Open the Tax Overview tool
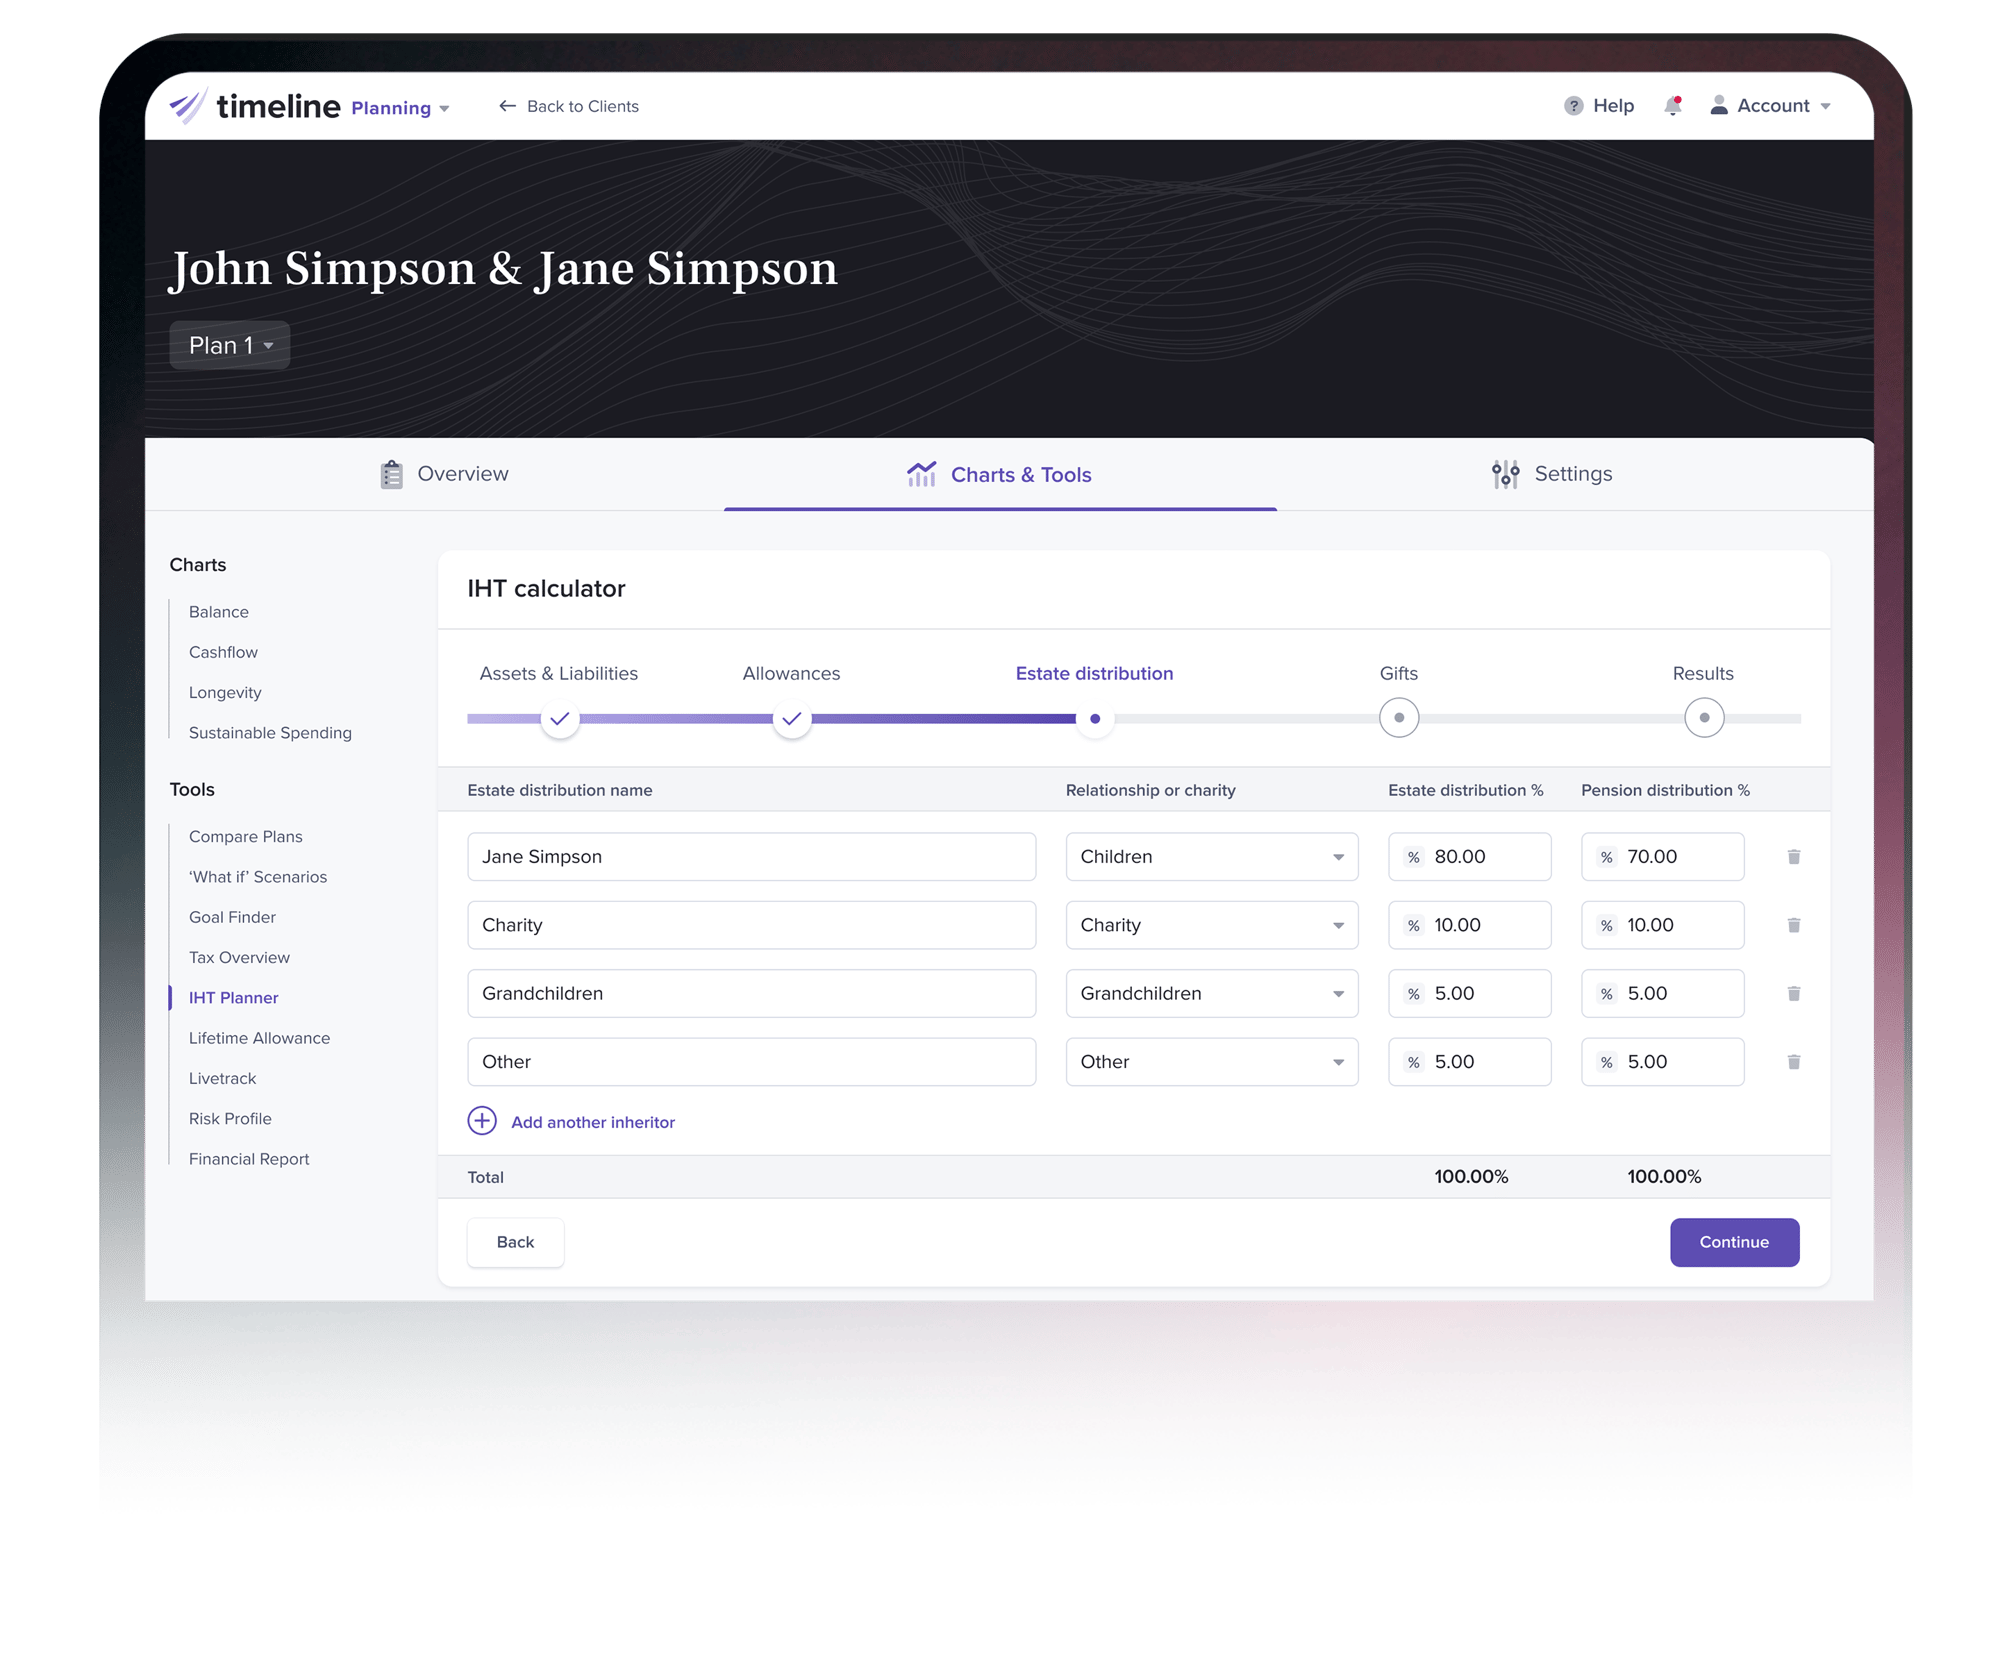 pyautogui.click(x=239, y=957)
